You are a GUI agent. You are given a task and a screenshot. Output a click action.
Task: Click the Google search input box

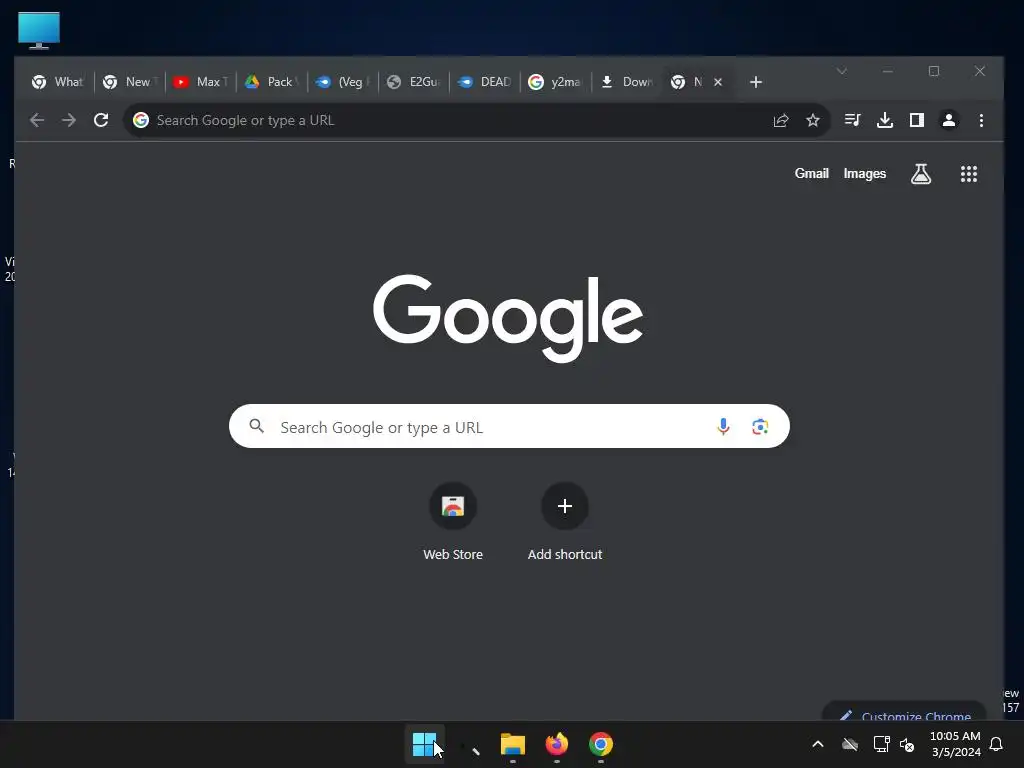click(x=509, y=426)
